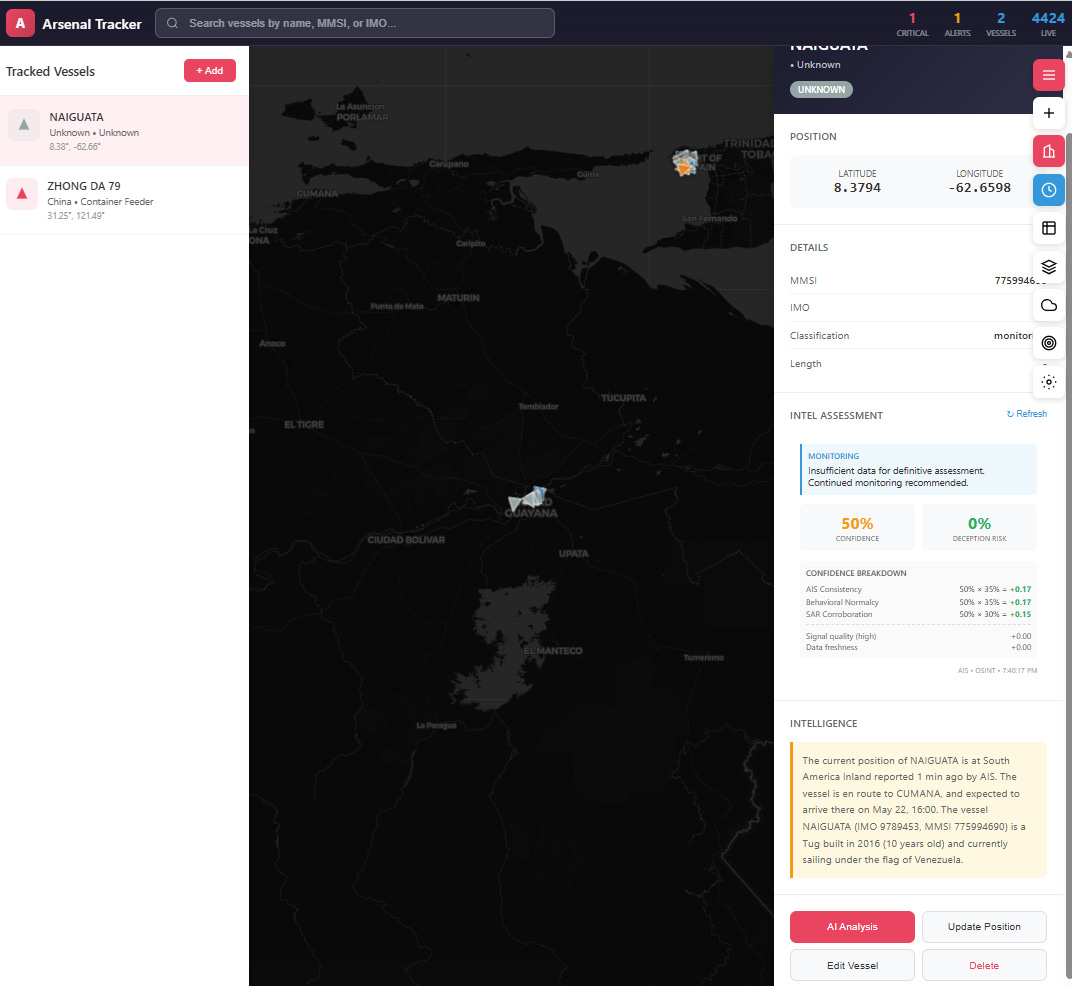The height and width of the screenshot is (986, 1072).
Task: Click the Signal quality (high) row
Action: coord(918,637)
